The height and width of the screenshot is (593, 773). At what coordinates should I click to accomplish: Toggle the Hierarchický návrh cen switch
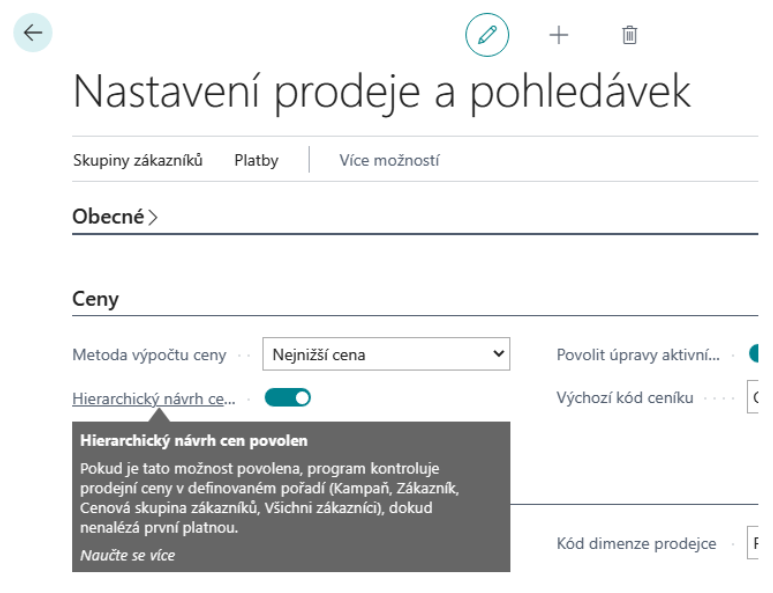(x=288, y=398)
